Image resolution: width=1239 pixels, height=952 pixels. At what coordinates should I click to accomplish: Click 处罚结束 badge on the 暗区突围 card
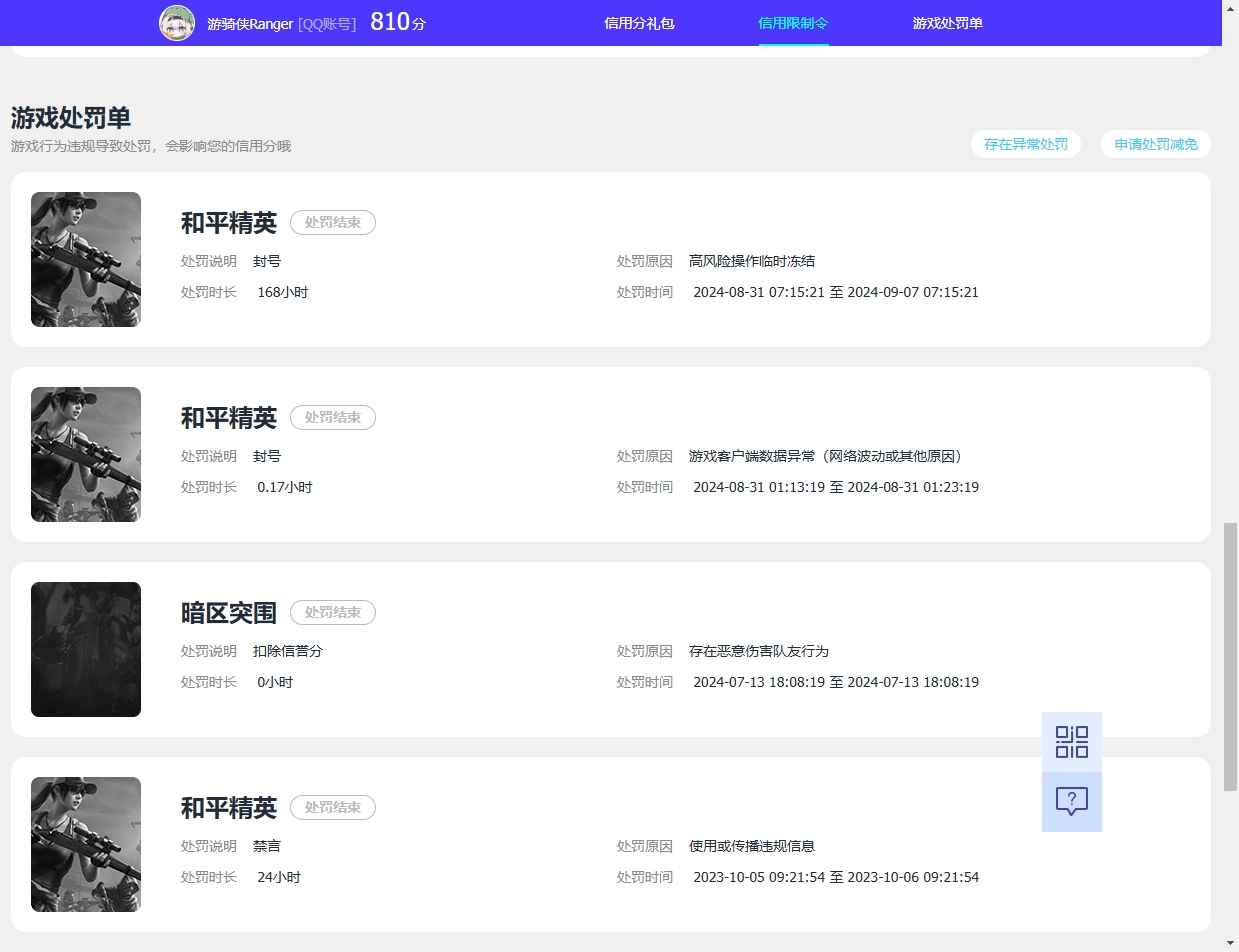click(x=333, y=612)
